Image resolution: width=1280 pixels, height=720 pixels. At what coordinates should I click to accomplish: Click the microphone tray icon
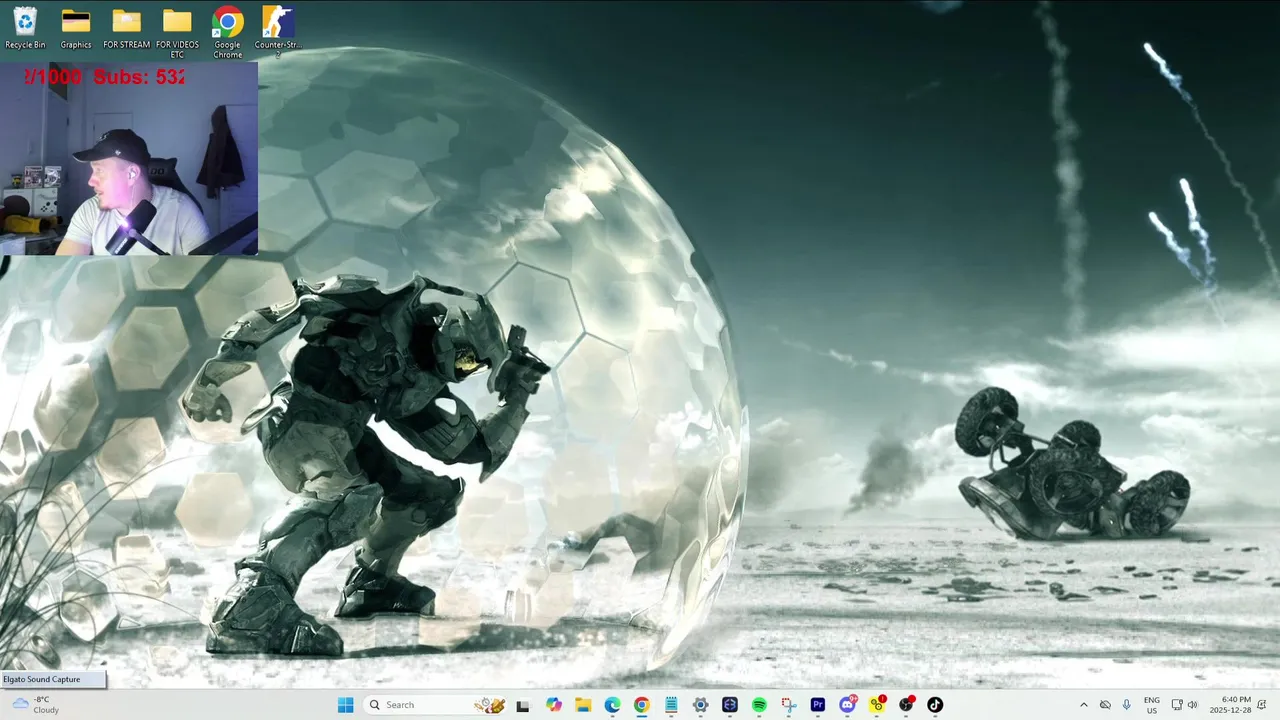tap(1127, 705)
